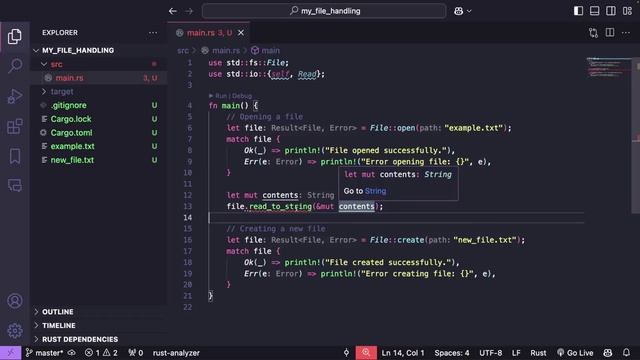The width and height of the screenshot is (640, 360).
Task: Click the Copilot icon in title bar
Action: [x=458, y=11]
